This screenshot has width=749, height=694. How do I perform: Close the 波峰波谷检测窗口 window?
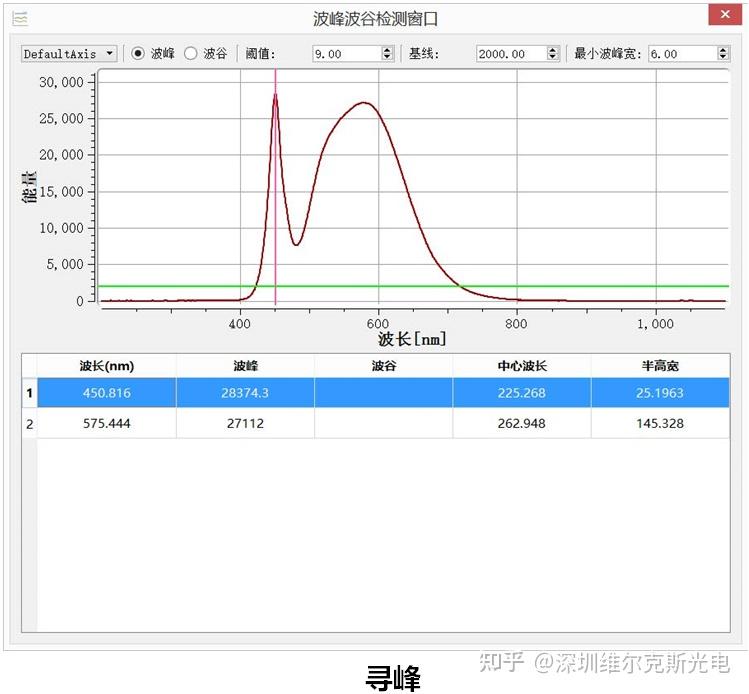click(x=725, y=15)
